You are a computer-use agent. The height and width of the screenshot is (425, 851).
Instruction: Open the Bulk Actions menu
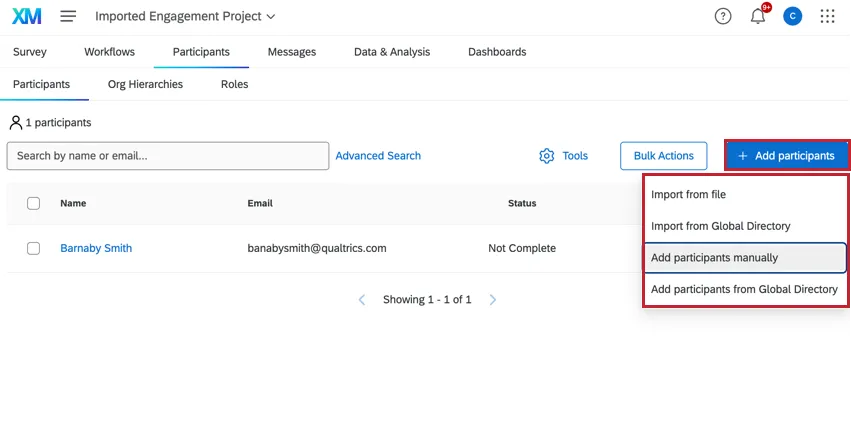point(663,156)
